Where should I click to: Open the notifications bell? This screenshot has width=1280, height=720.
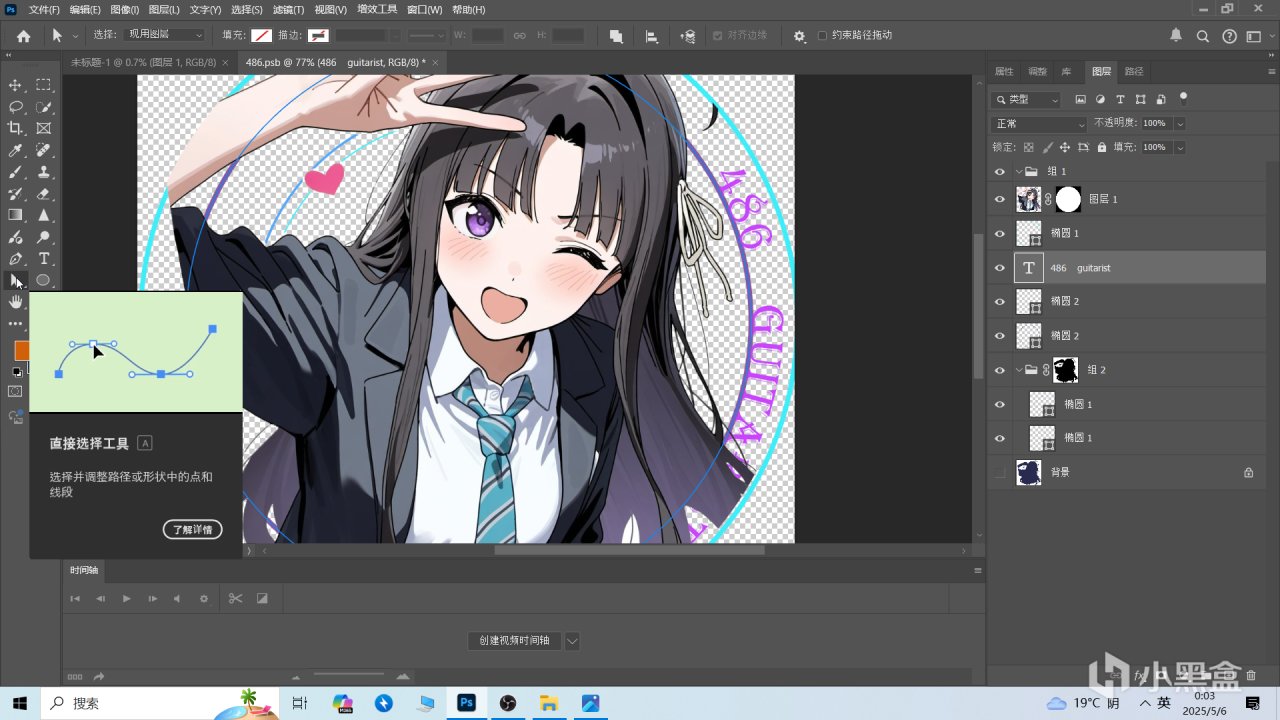point(1176,36)
